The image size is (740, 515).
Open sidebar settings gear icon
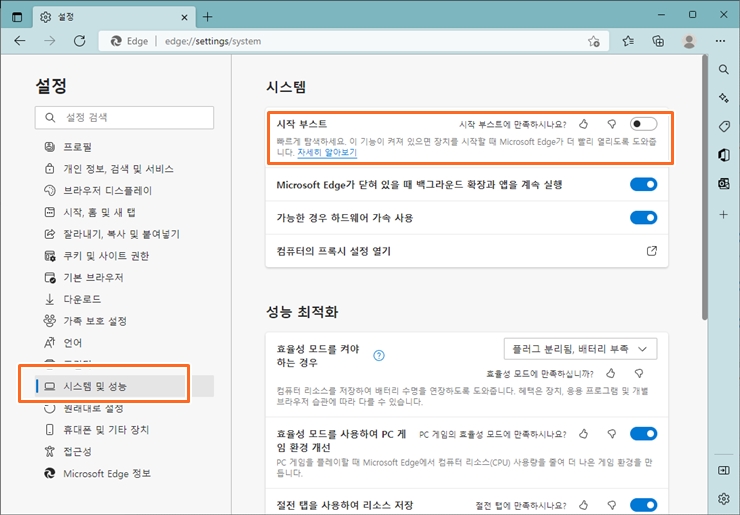pyautogui.click(x=723, y=498)
